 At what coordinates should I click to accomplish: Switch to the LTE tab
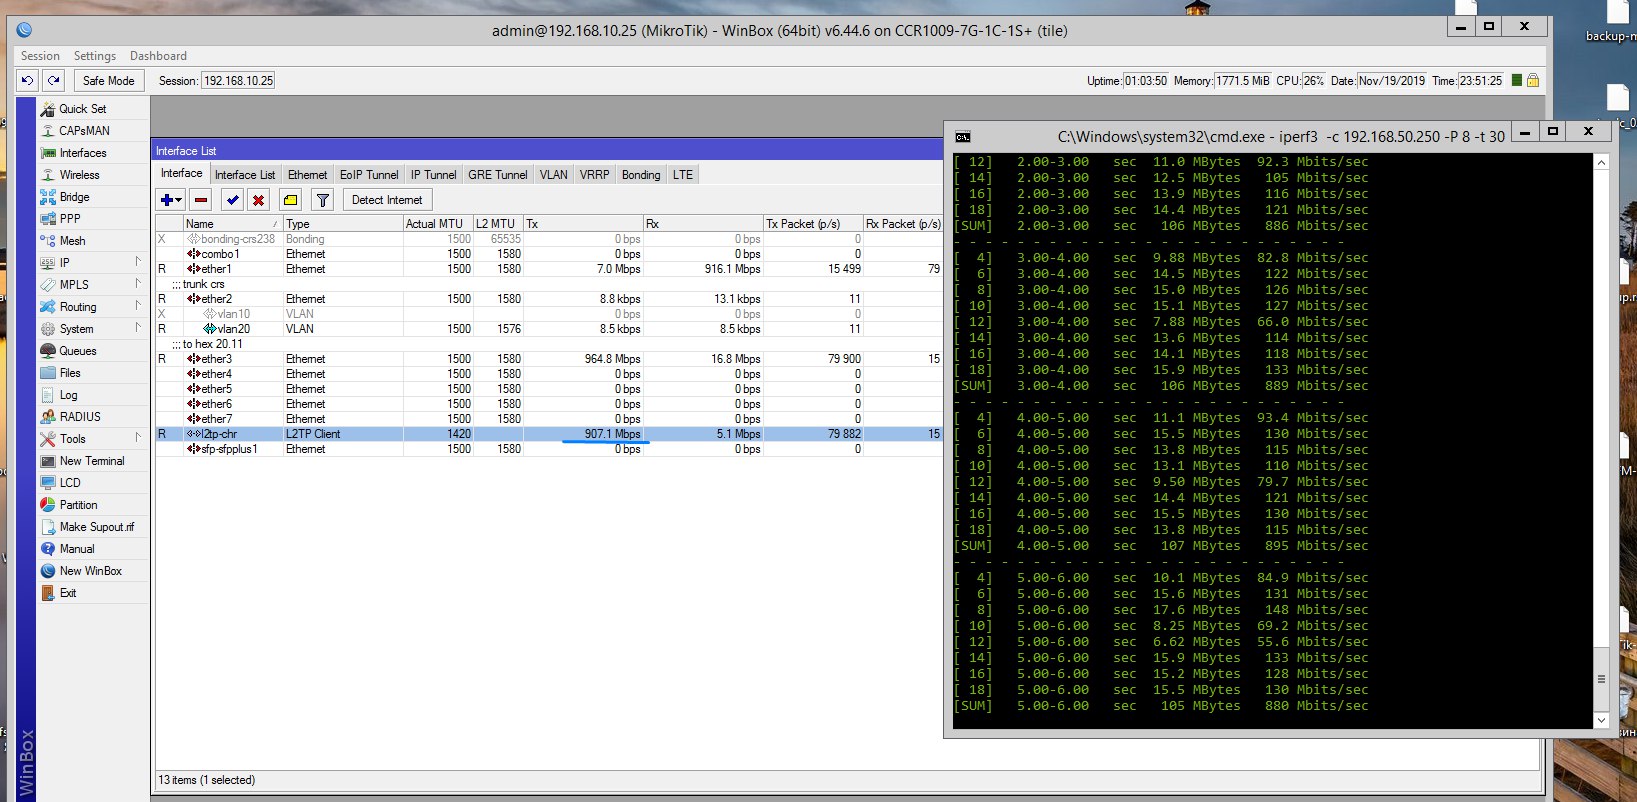(x=682, y=174)
